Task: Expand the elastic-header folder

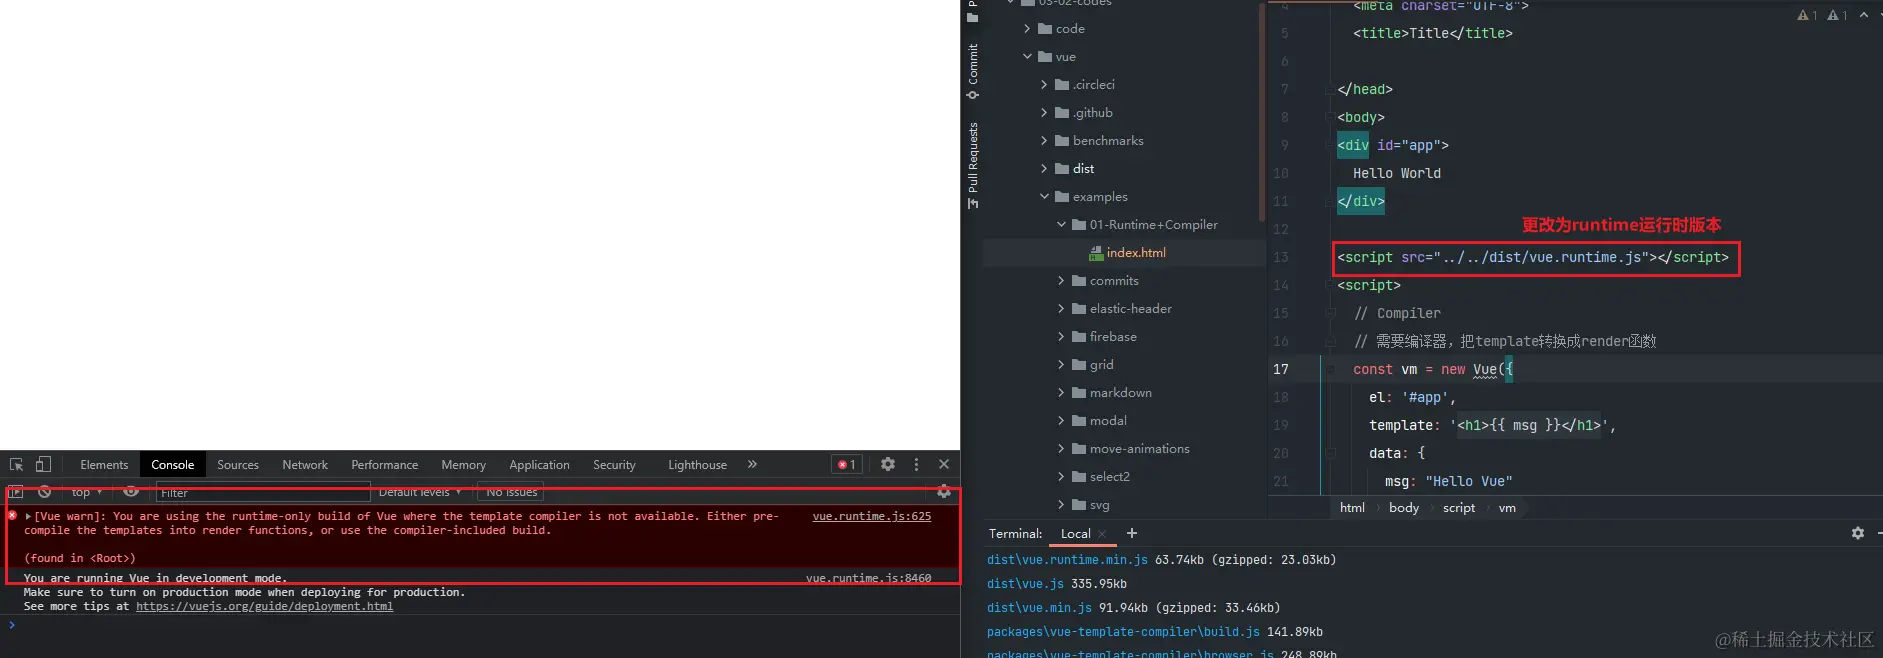Action: coord(1061,309)
